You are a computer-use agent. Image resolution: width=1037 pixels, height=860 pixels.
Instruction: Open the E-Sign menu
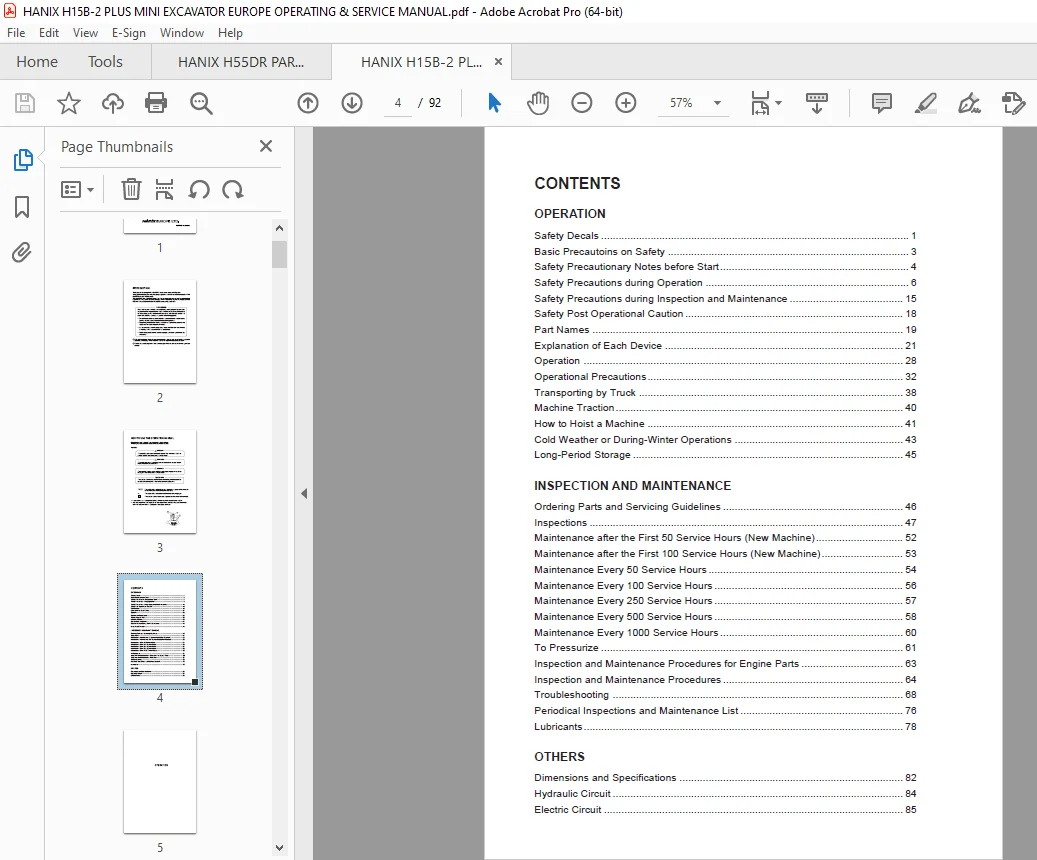click(128, 32)
